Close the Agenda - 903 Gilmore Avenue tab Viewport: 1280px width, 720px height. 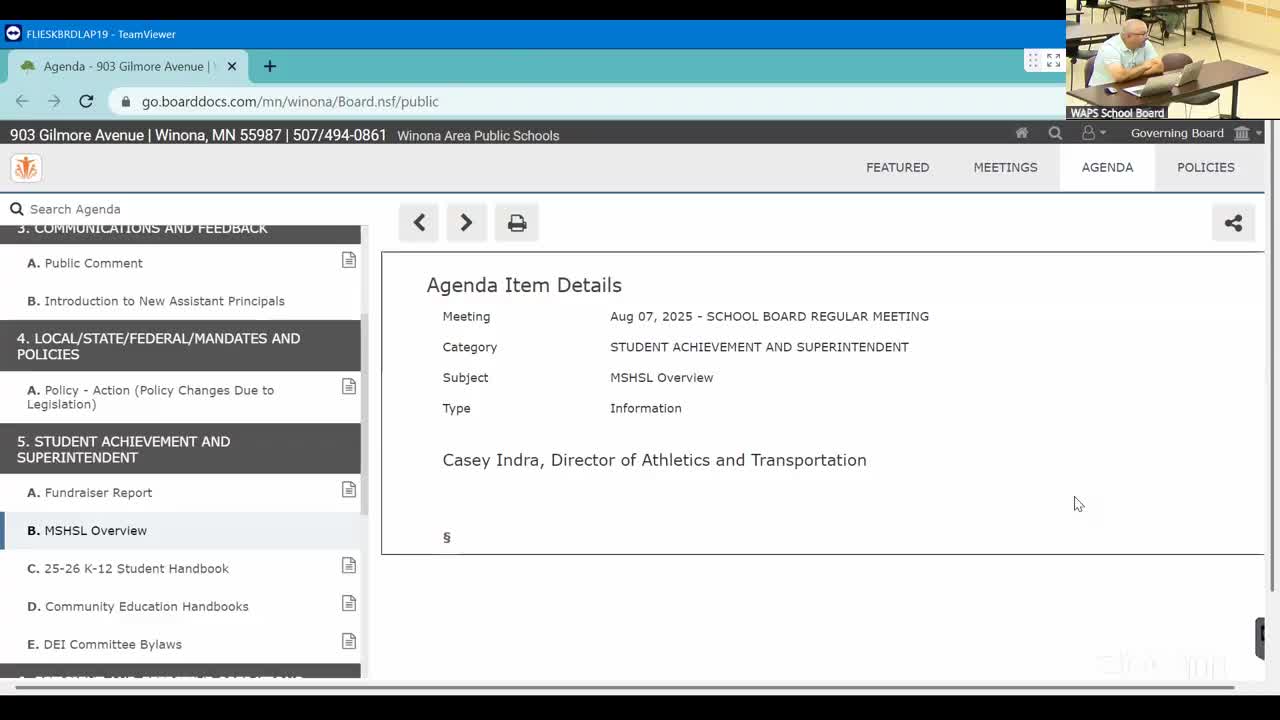point(232,66)
